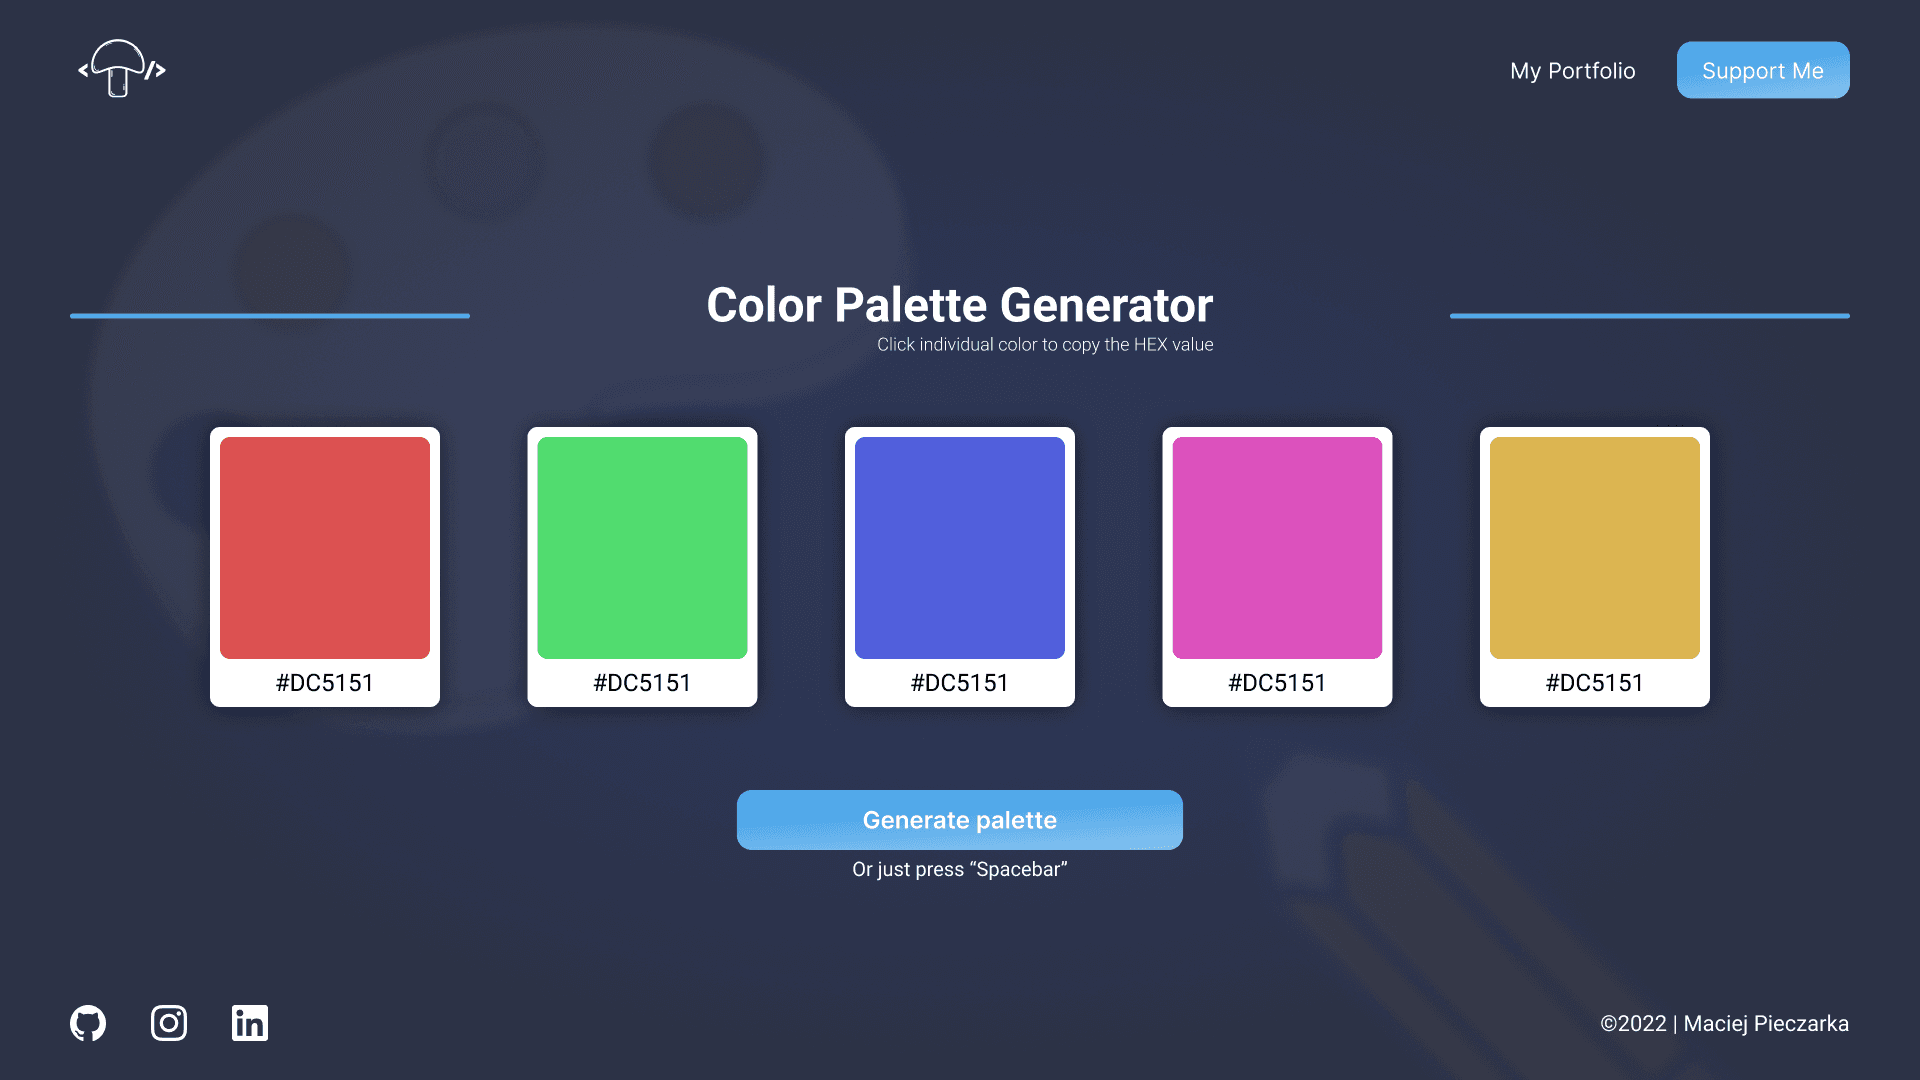This screenshot has height=1080, width=1920.
Task: Click the Color Palette Generator heading
Action: pos(959,305)
